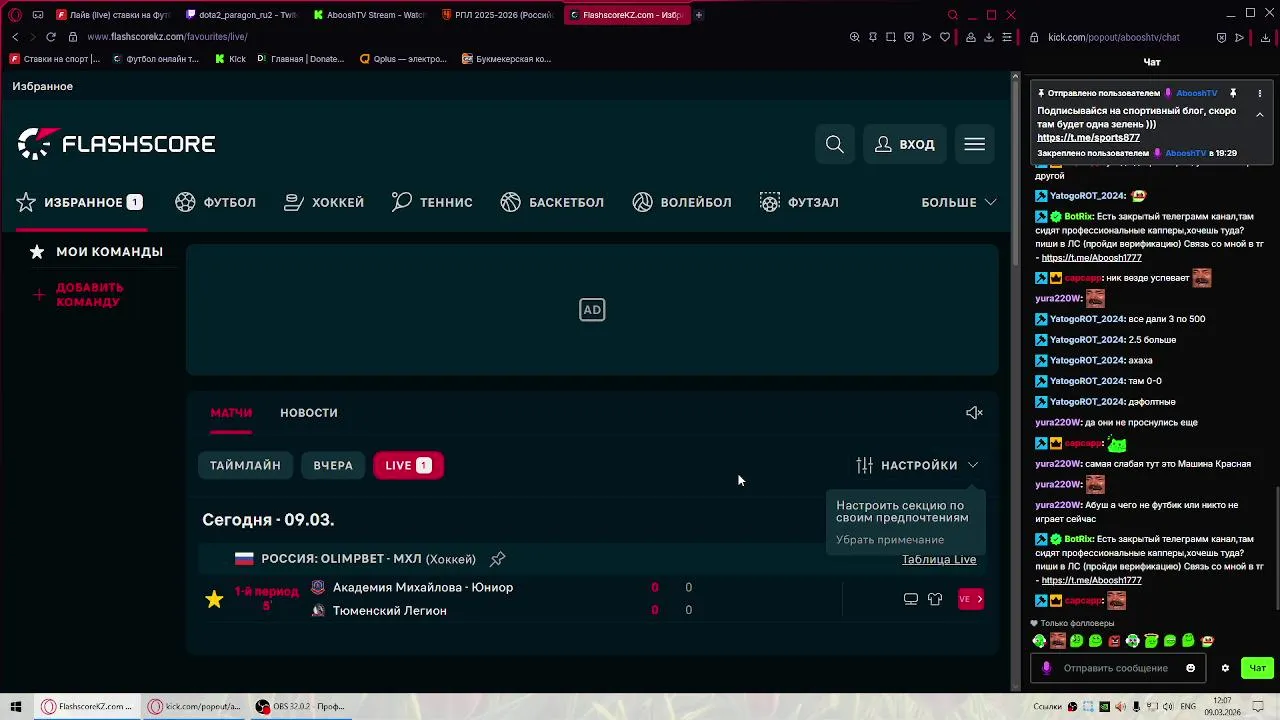Image resolution: width=1280 pixels, height=720 pixels.
Task: Open the Kick bookmark
Action: click(230, 59)
